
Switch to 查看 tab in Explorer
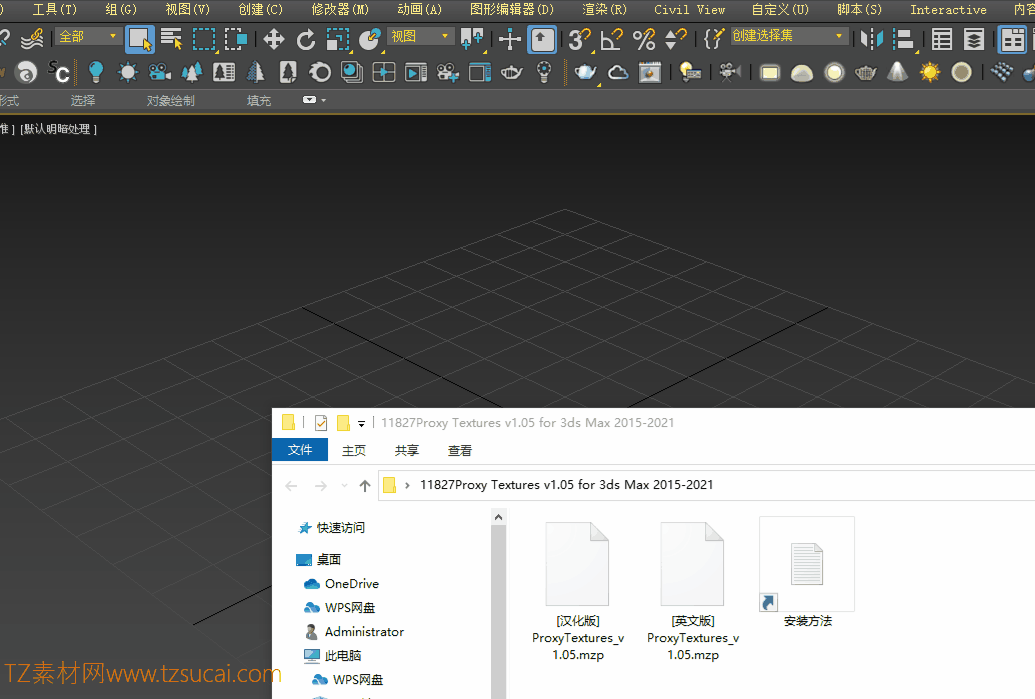coord(460,451)
